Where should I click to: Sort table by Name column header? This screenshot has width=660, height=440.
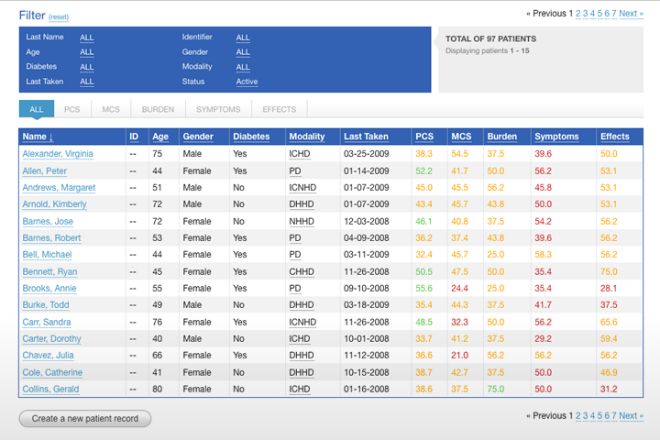[x=38, y=136]
